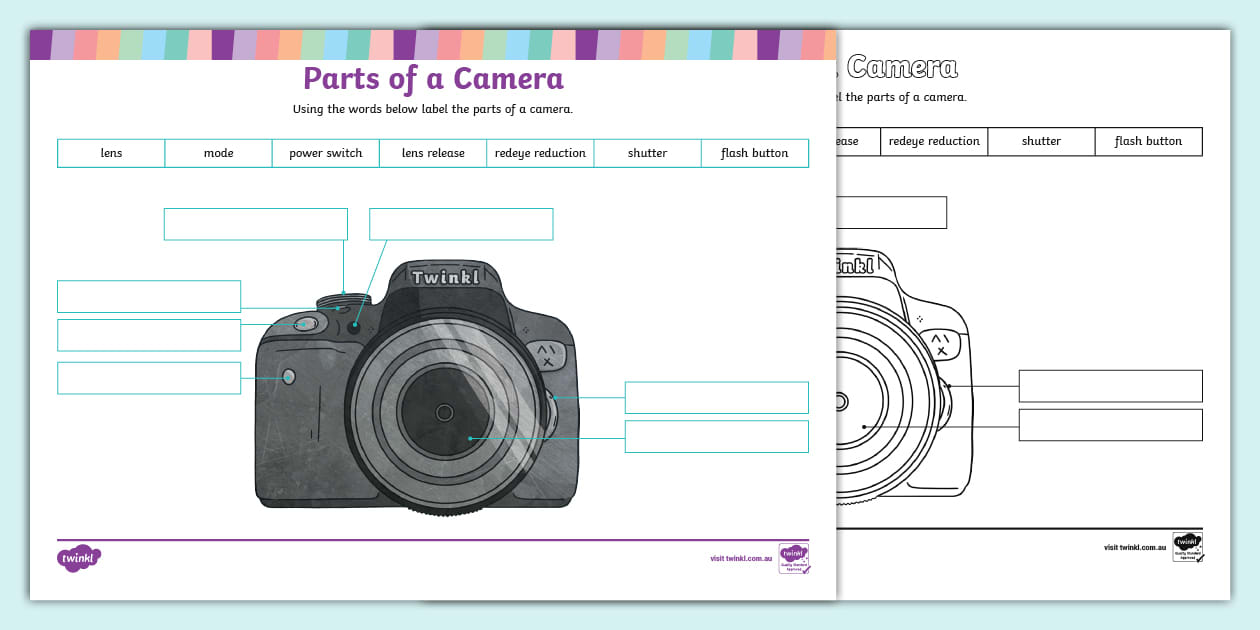The image size is (1260, 630).
Task: Click the Twinkl wordmark on the camera body
Action: 443,278
